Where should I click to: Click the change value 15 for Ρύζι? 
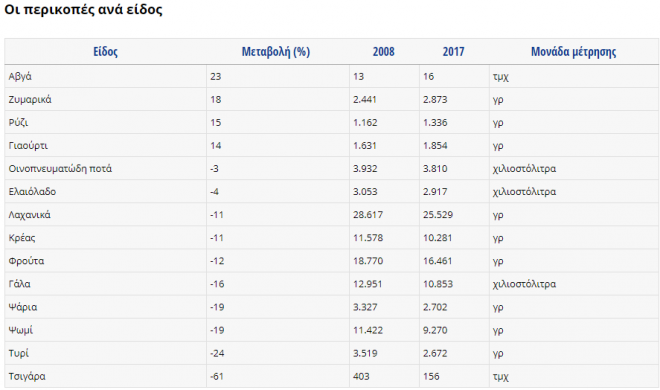(x=216, y=123)
